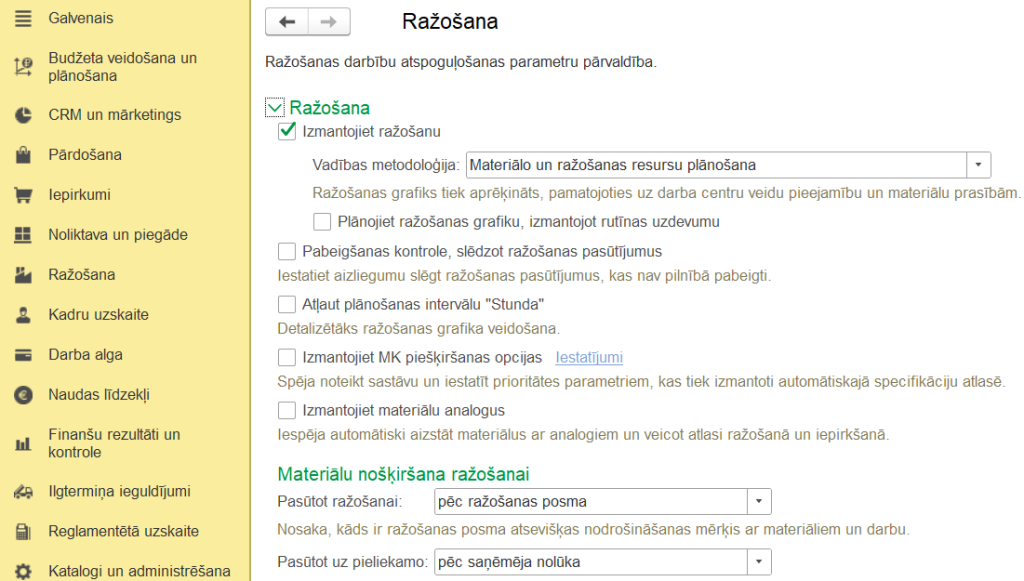
Task: Enable Pabeigšanas kontrole slēdzot ražošanas pasūtījumus
Action: 286,251
